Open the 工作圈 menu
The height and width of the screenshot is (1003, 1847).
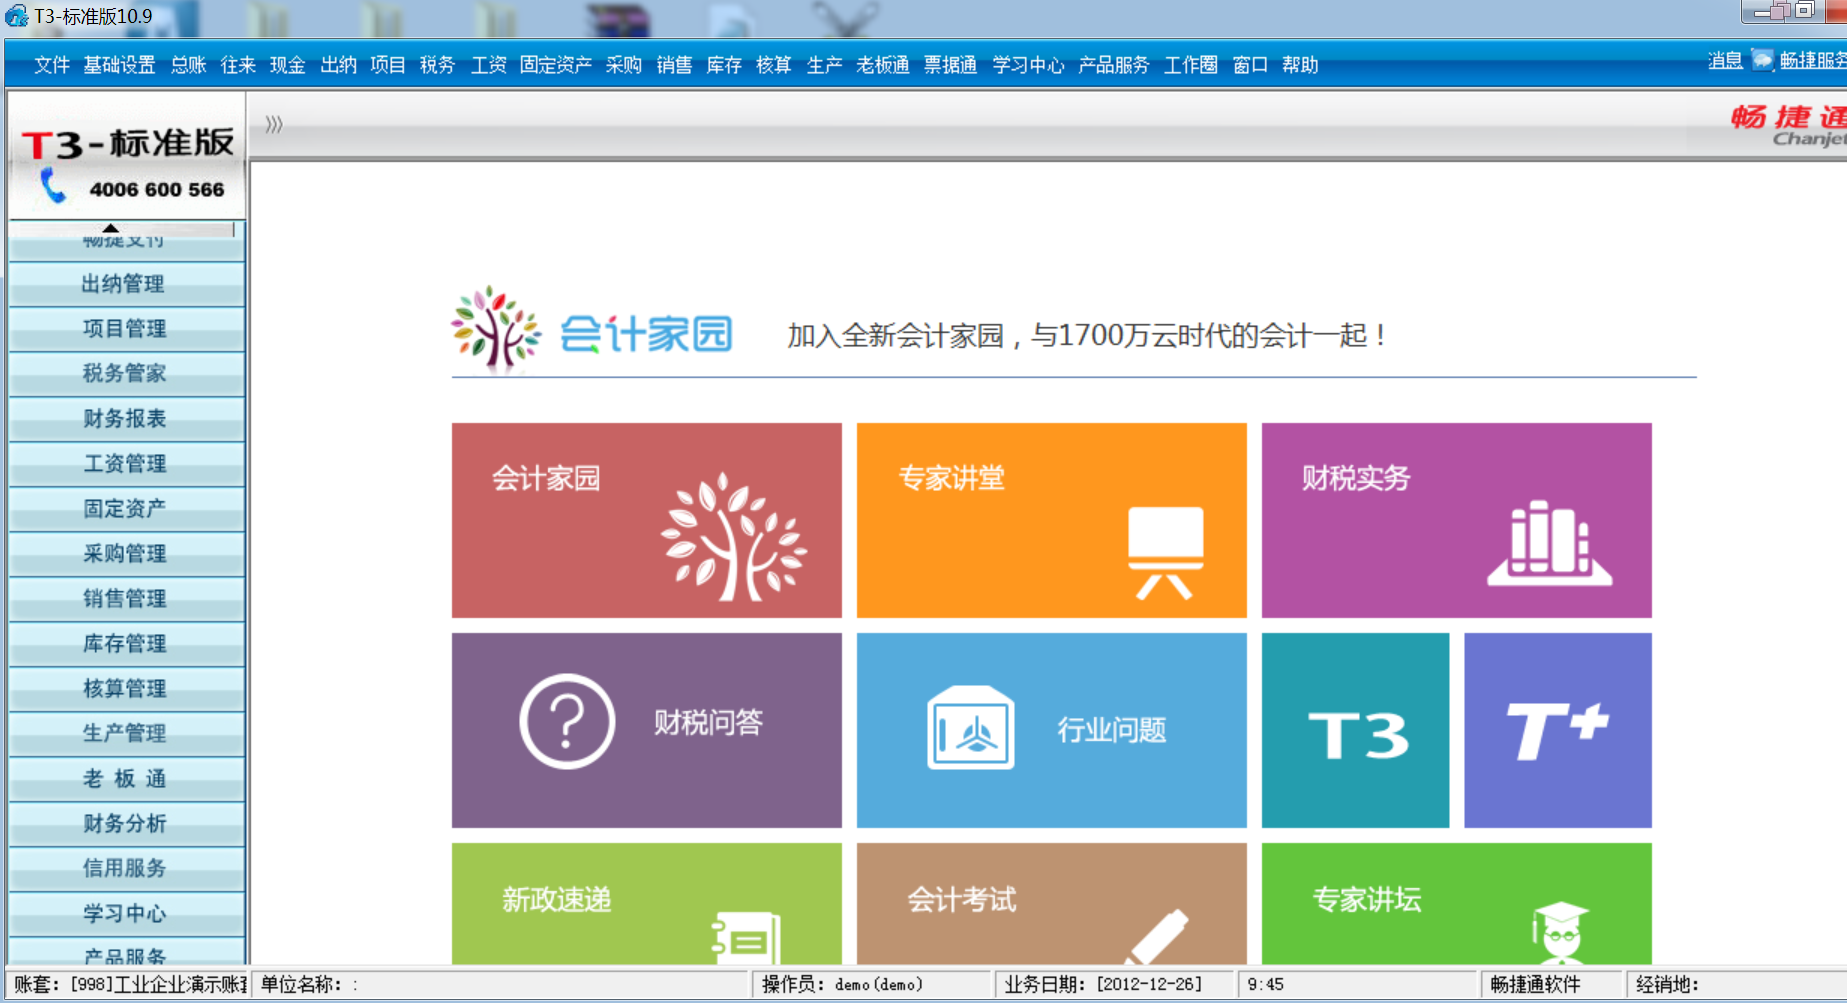1191,65
